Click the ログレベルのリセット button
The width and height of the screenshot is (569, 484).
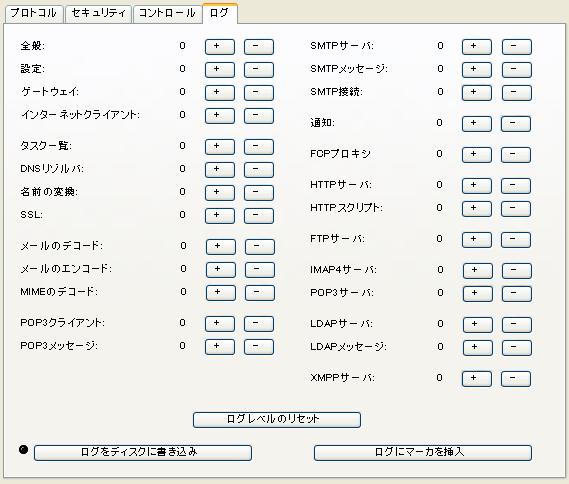point(277,419)
